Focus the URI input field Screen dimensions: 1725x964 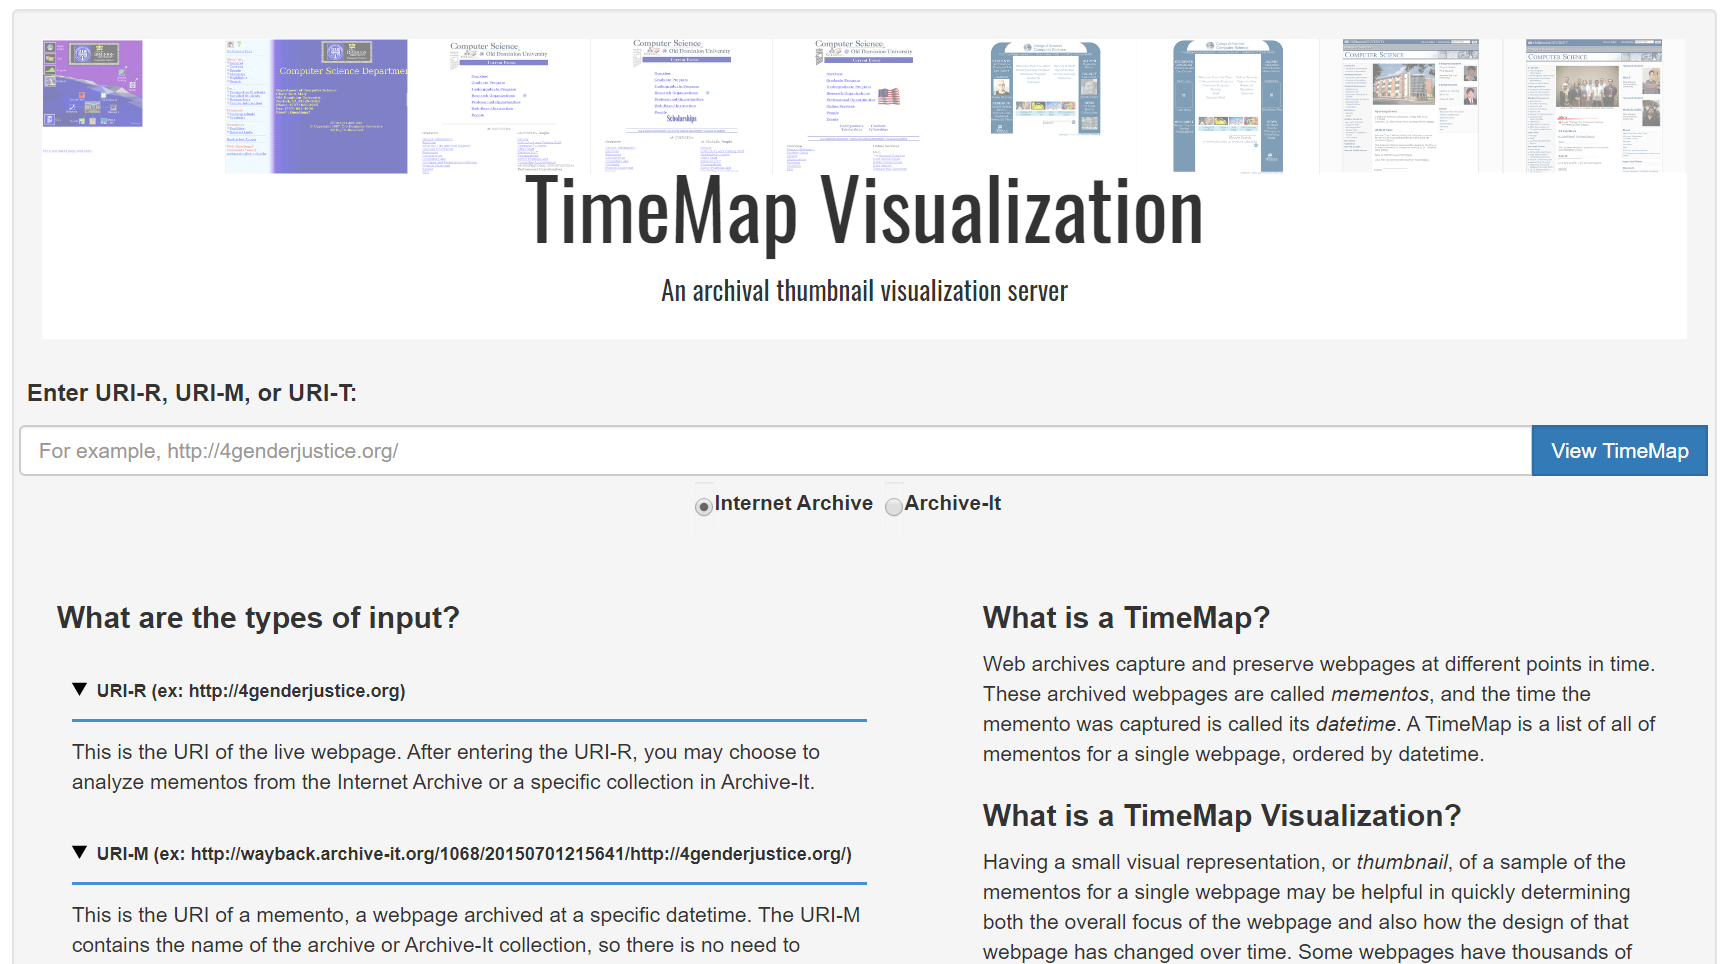click(x=776, y=451)
